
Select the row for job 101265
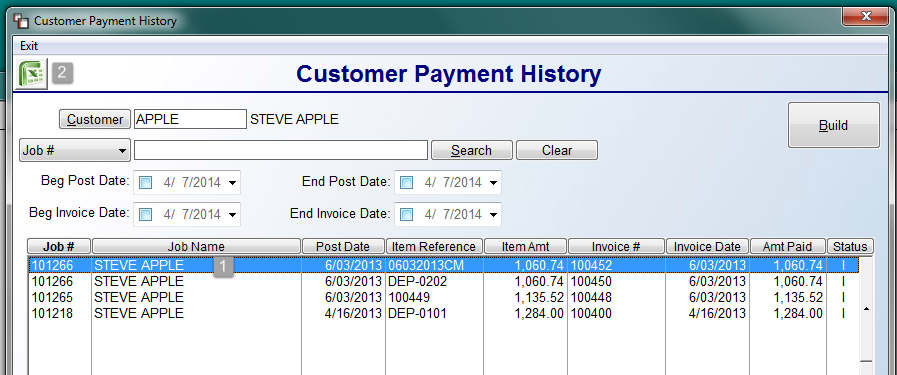point(443,297)
